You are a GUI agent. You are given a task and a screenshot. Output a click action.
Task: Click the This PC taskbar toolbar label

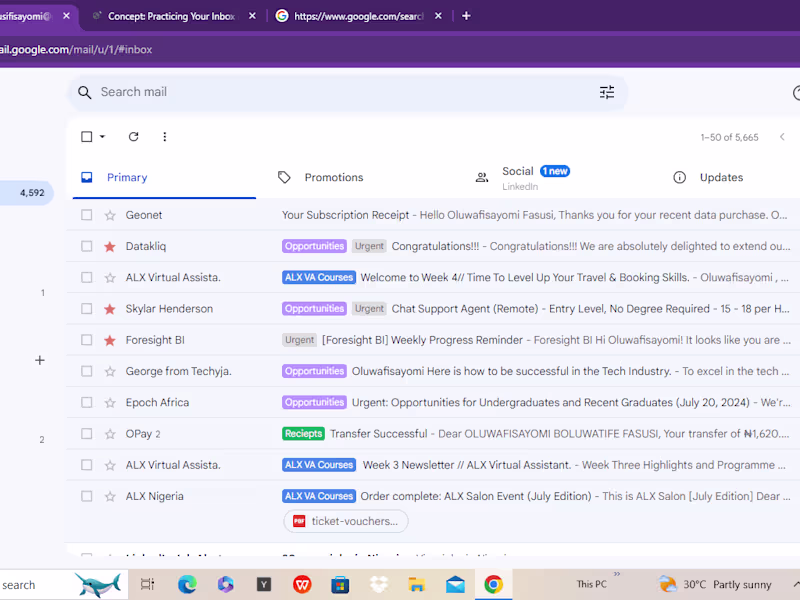tap(591, 584)
